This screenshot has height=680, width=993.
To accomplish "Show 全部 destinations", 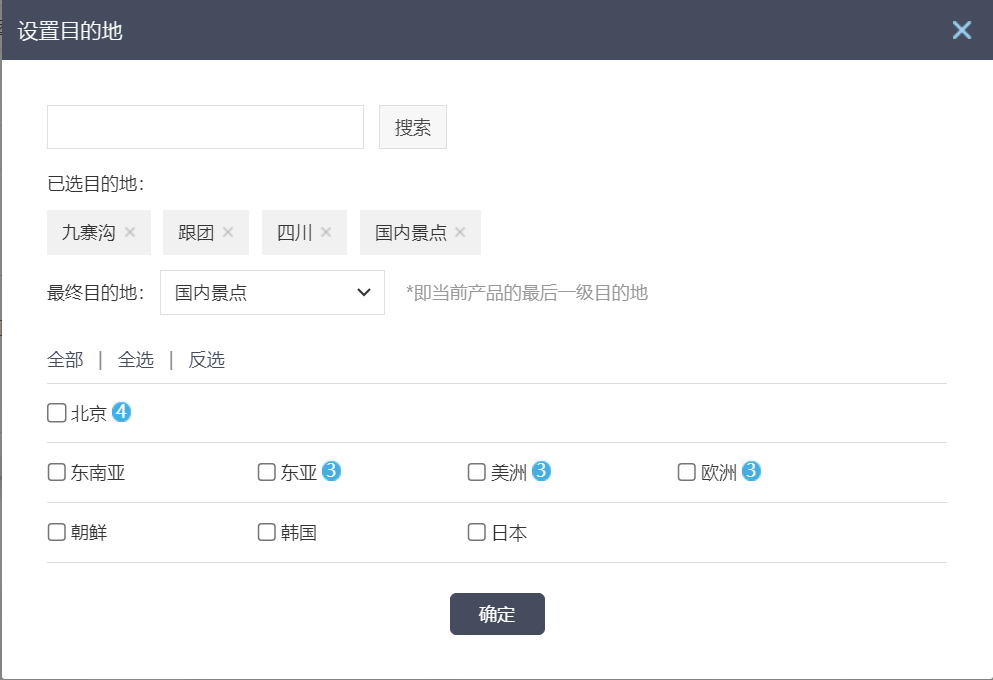I will (x=65, y=360).
